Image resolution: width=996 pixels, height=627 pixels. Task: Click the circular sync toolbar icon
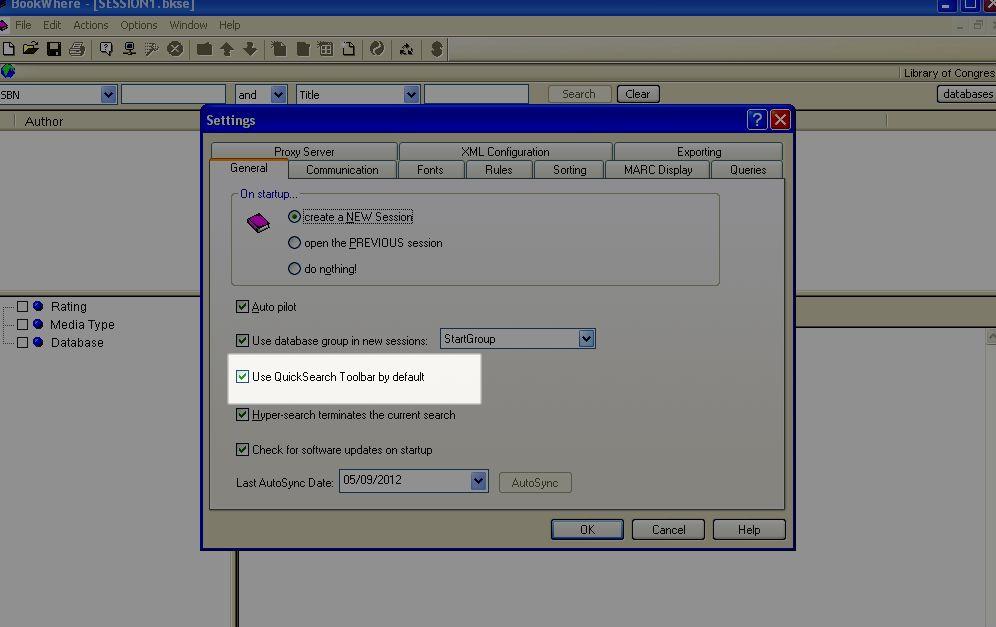tap(377, 49)
